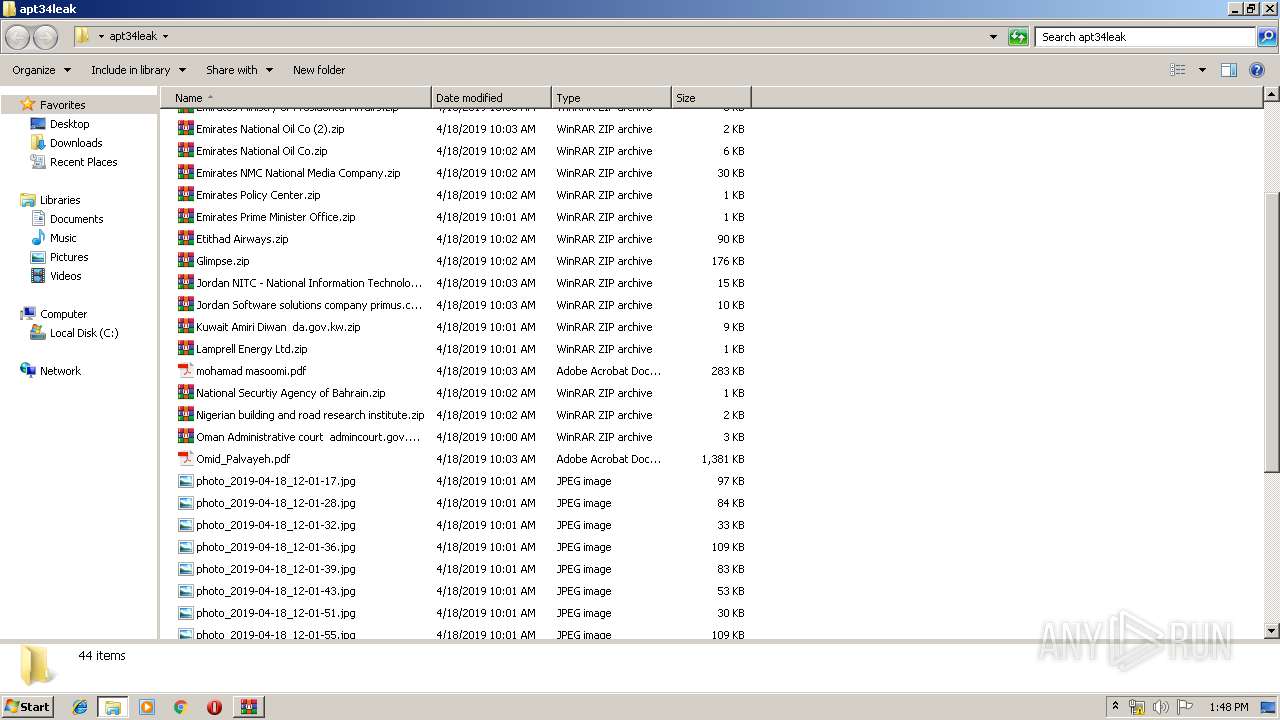
Task: Select Emirates National Oil Co (2).zip icon
Action: (x=186, y=129)
